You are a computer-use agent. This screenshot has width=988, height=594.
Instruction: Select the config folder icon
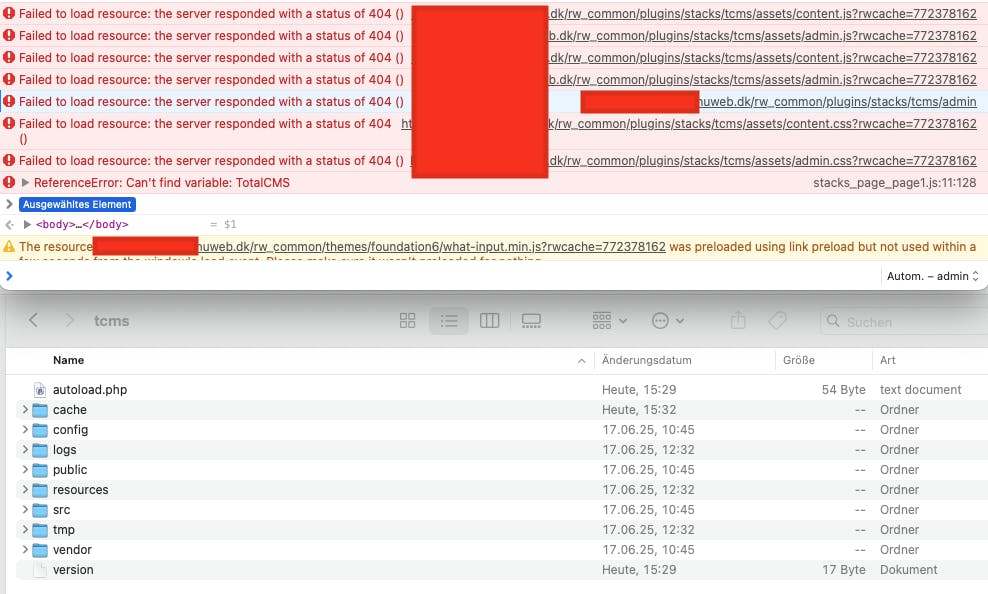40,430
